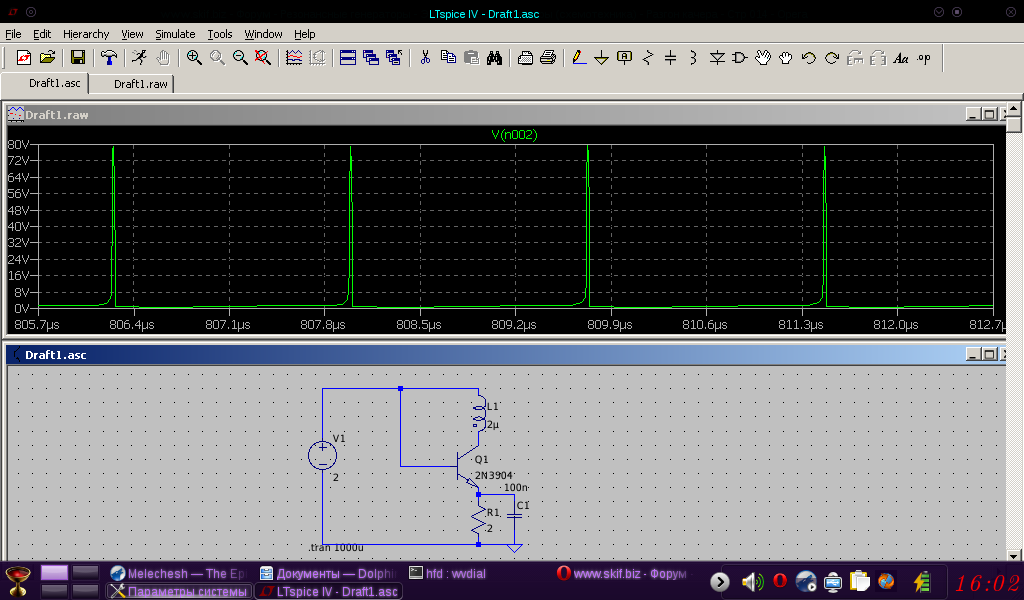1024x600 pixels.
Task: Open the Edit menu
Action: point(42,34)
